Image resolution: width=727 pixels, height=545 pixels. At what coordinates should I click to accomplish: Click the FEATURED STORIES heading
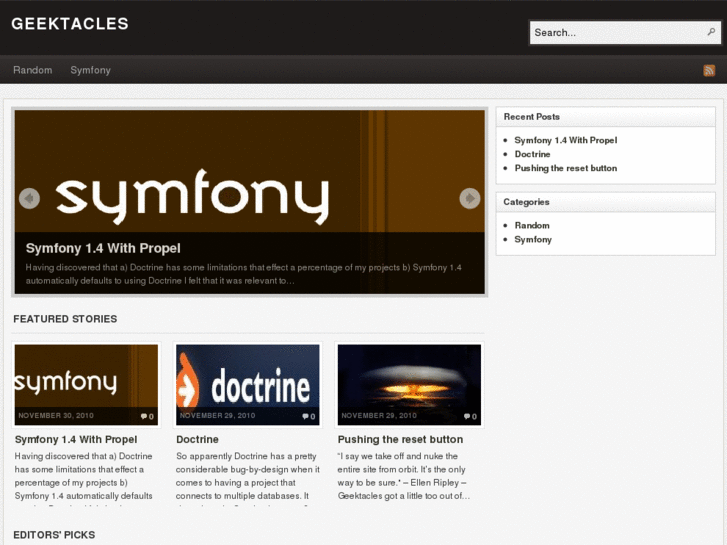point(65,319)
